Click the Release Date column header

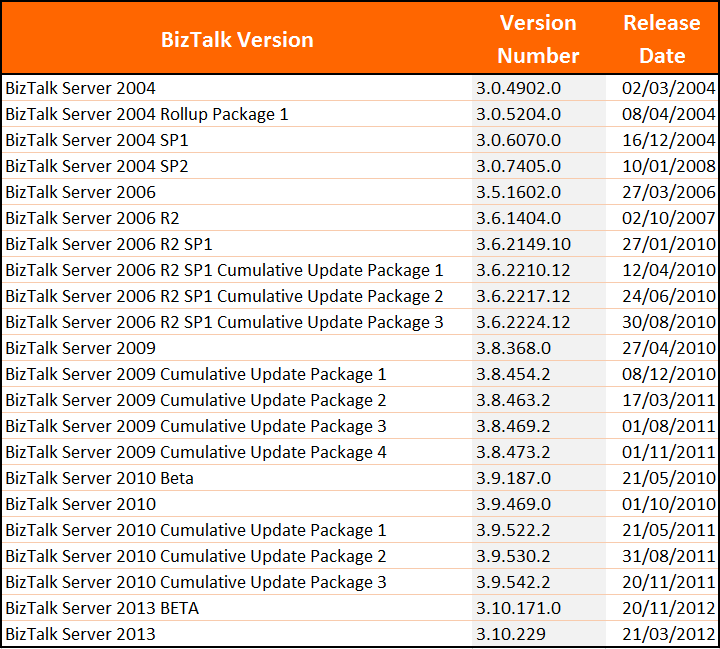[x=662, y=39]
